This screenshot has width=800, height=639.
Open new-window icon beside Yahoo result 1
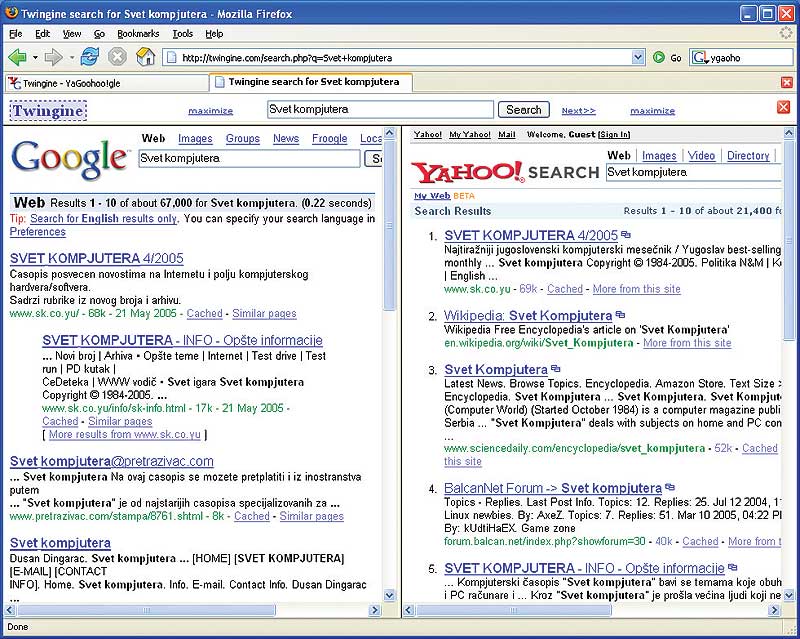tap(626, 235)
